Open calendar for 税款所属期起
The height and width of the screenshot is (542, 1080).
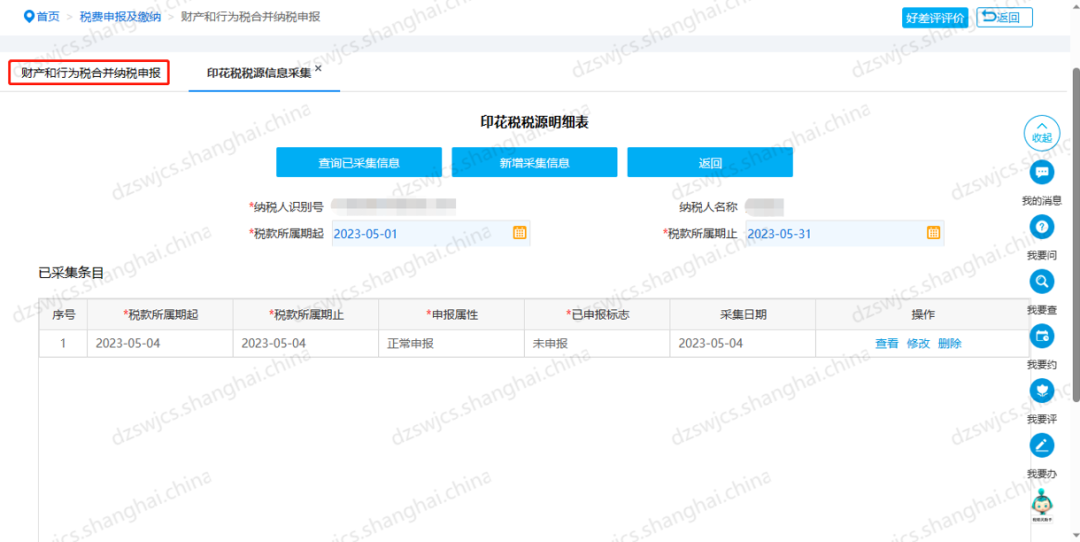point(519,233)
